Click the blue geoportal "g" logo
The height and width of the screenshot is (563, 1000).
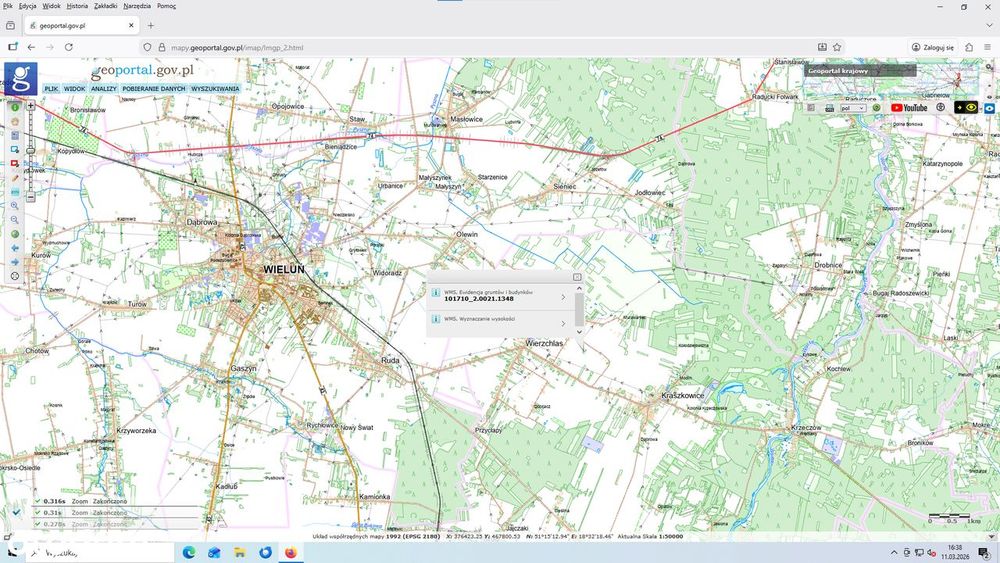pyautogui.click(x=21, y=78)
